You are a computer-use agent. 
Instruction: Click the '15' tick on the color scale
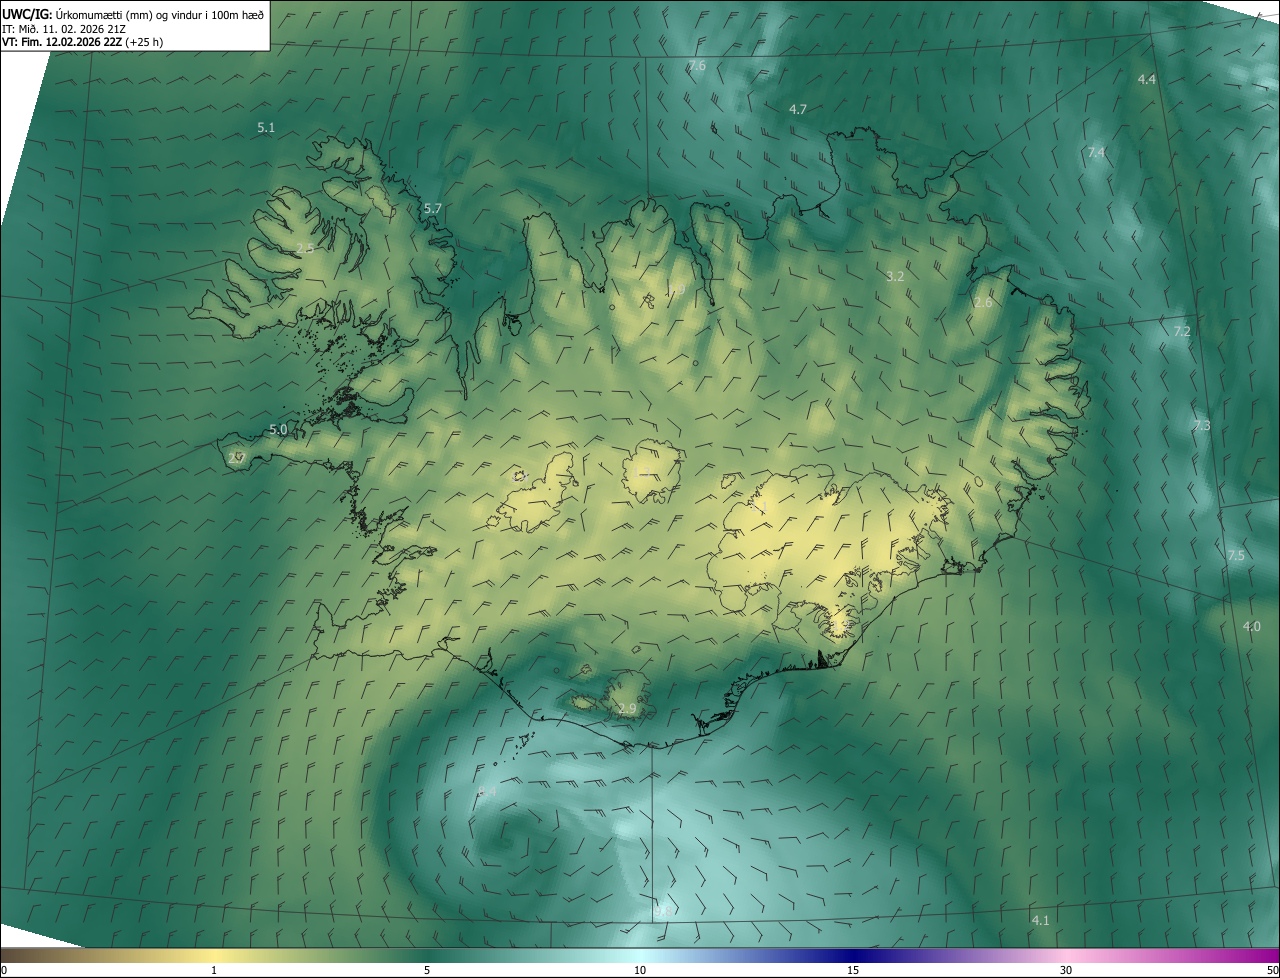[853, 970]
